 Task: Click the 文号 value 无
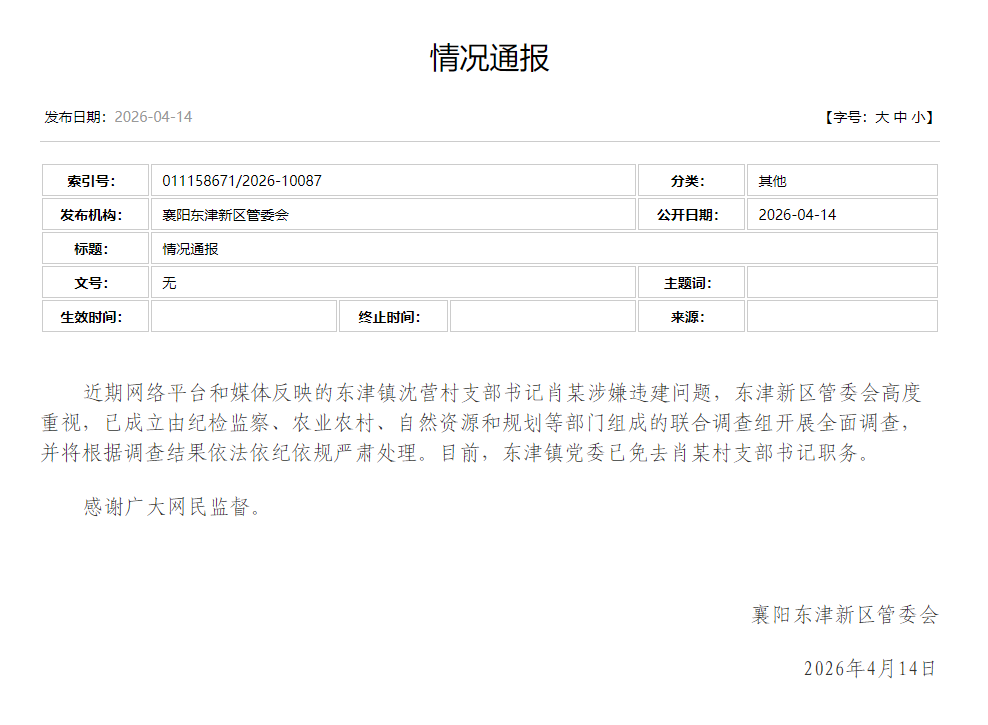click(x=170, y=283)
